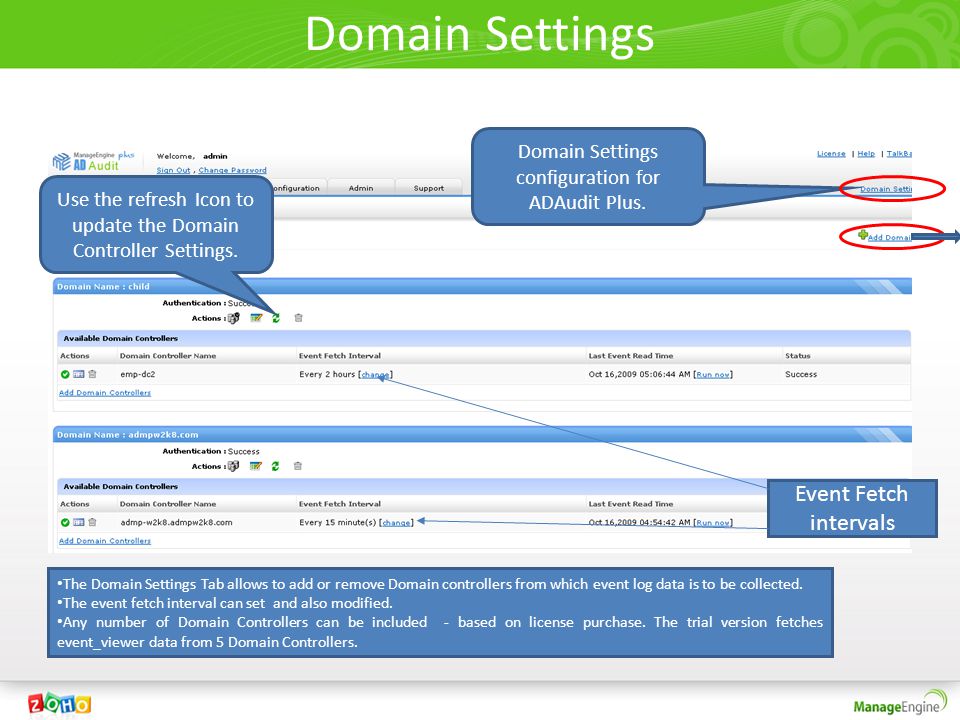Viewport: 960px width, 720px height.
Task: Click the 'emp-dc2' controller name
Action: 138,374
